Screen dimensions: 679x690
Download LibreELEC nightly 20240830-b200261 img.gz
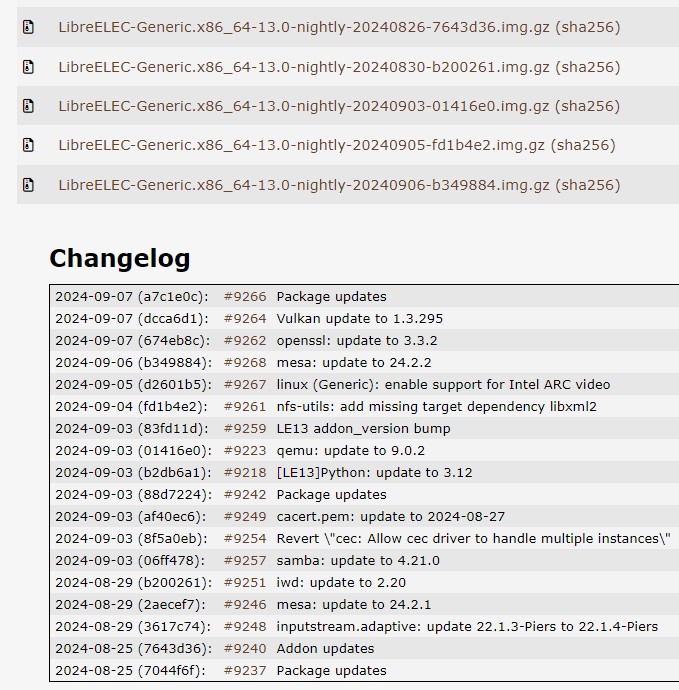pyautogui.click(x=303, y=67)
